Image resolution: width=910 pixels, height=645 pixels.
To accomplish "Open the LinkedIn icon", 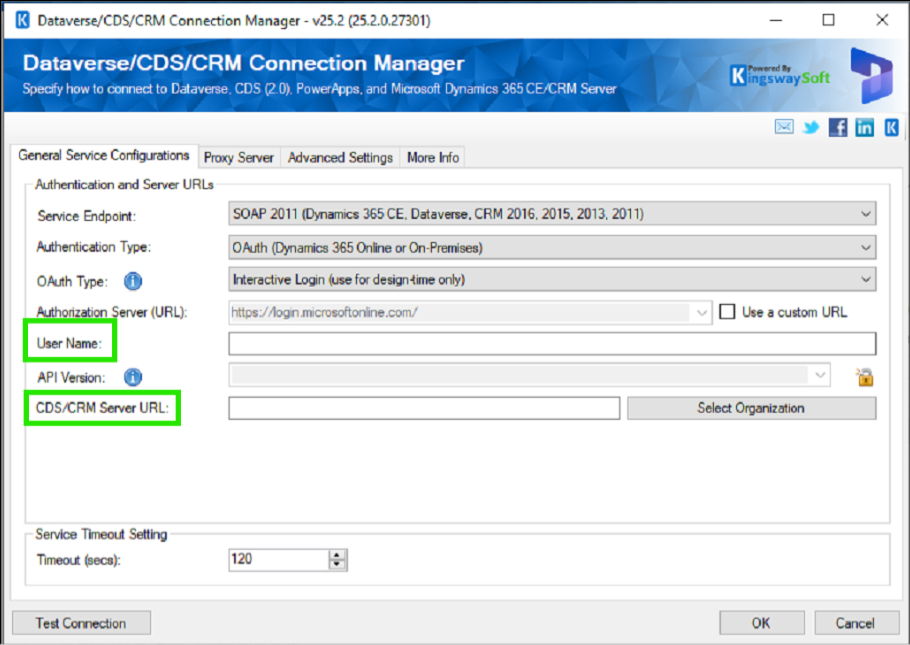I will tap(864, 127).
